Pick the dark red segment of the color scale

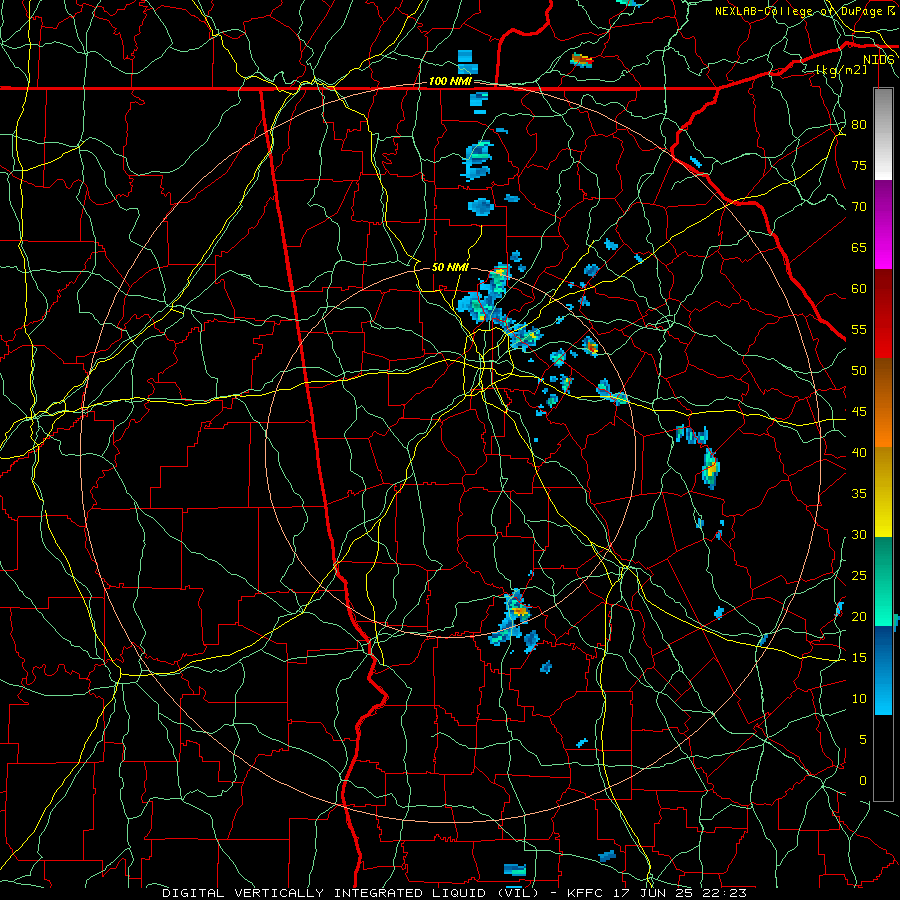click(883, 314)
